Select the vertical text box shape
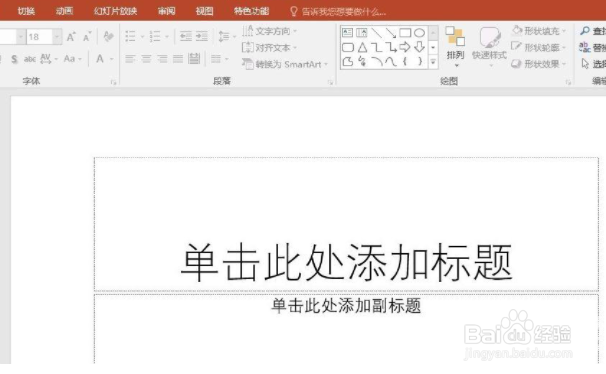 [362, 33]
